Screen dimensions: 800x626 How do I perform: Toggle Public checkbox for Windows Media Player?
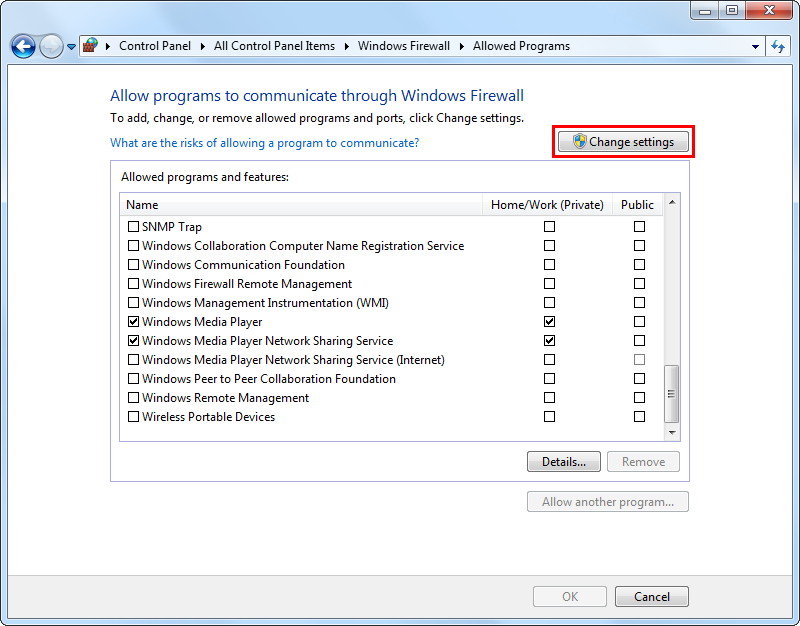click(639, 321)
